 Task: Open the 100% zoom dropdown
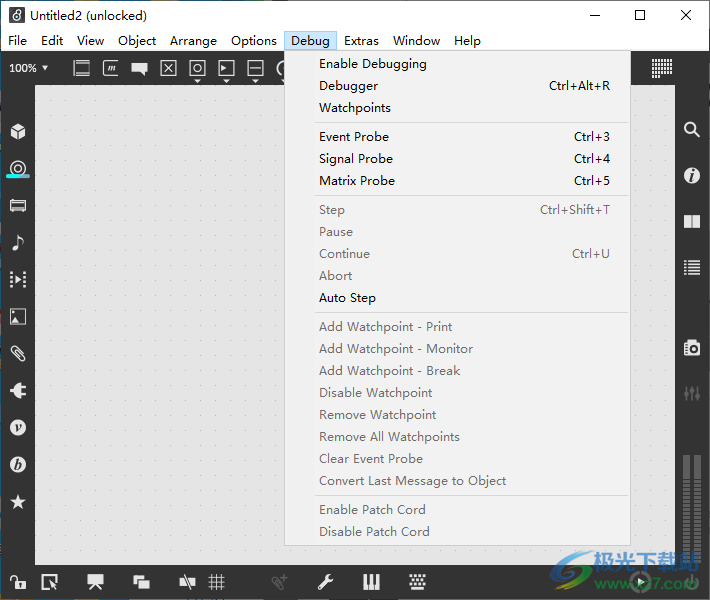(29, 68)
